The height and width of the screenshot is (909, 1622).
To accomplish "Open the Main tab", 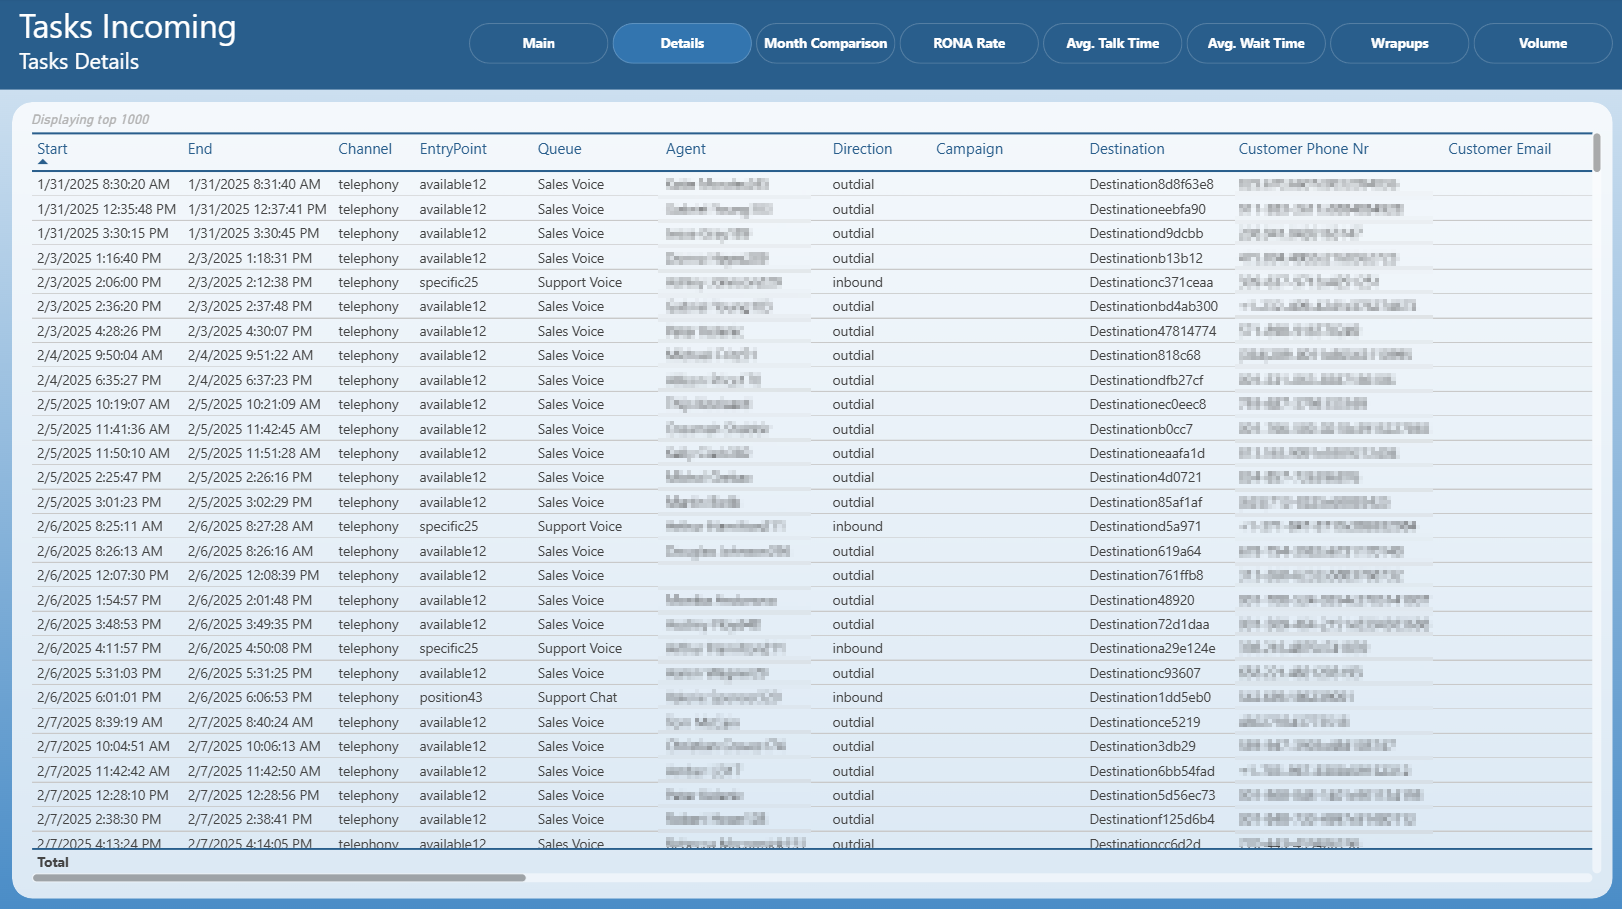I will click(x=538, y=43).
